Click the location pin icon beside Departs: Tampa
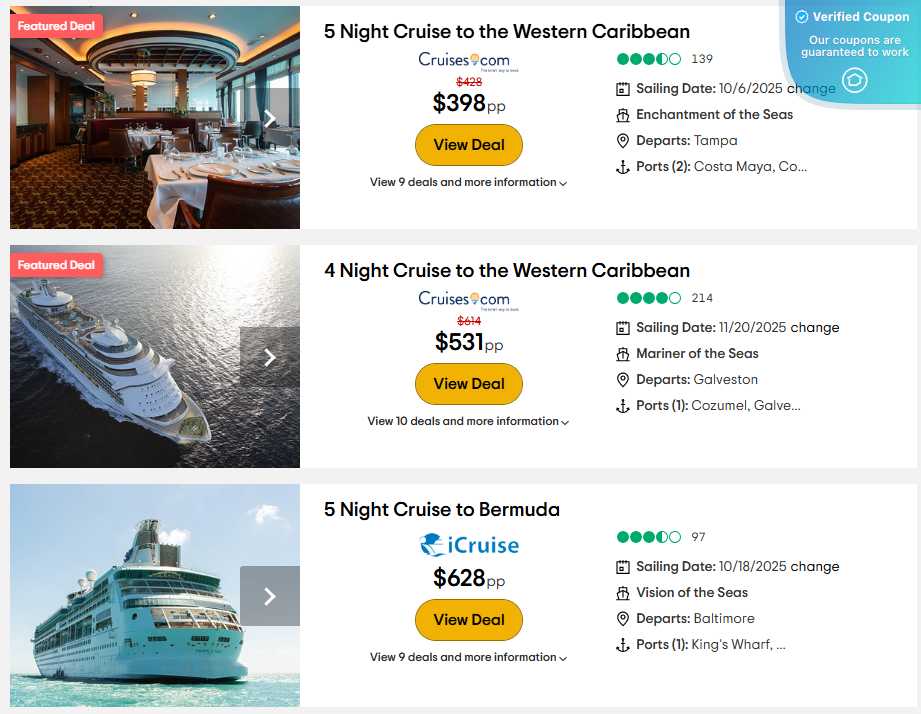The width and height of the screenshot is (921, 714). coord(623,141)
